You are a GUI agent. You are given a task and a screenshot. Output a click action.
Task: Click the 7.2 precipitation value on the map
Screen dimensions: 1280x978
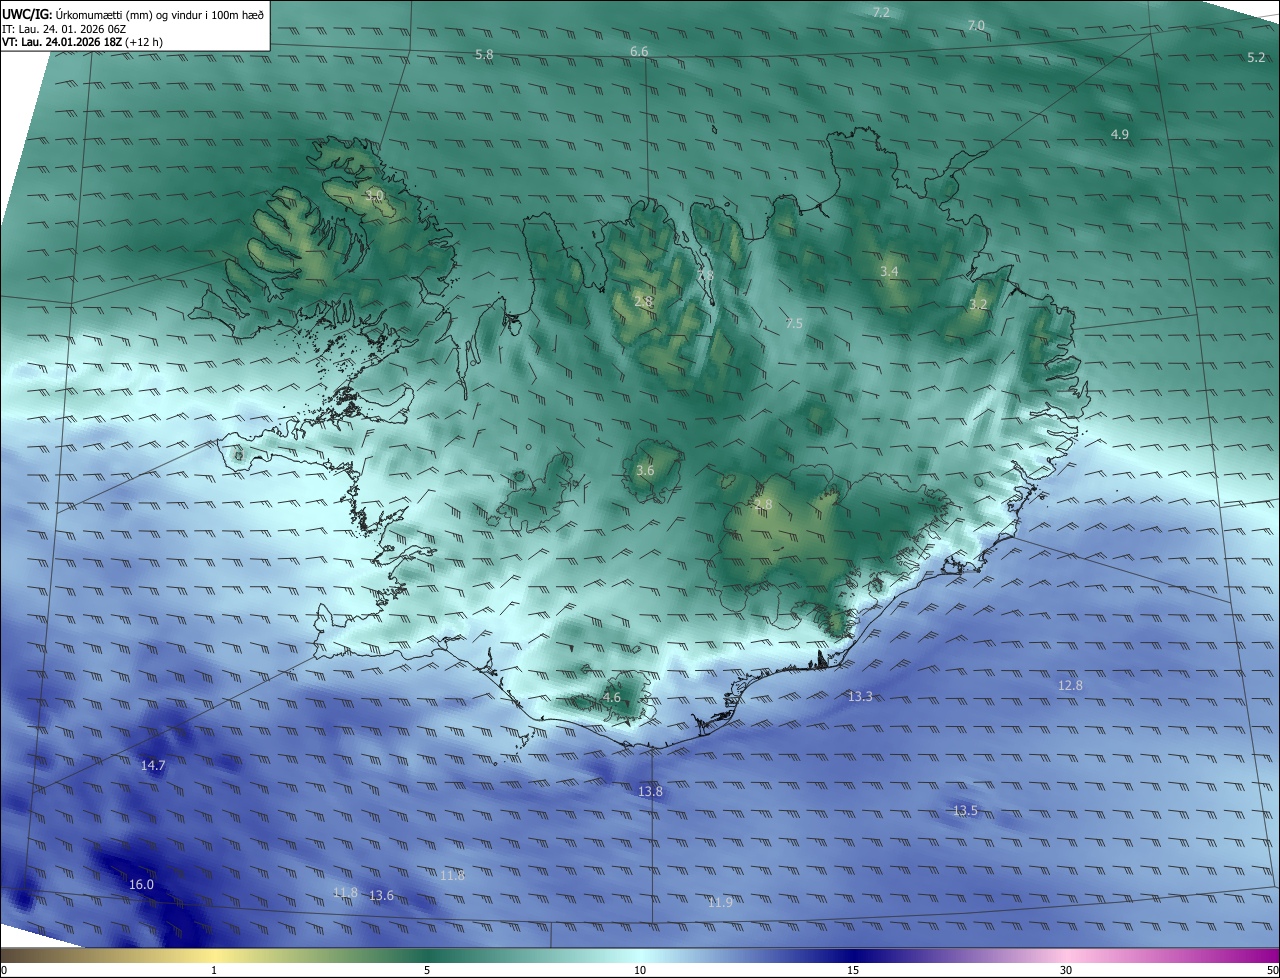881,12
